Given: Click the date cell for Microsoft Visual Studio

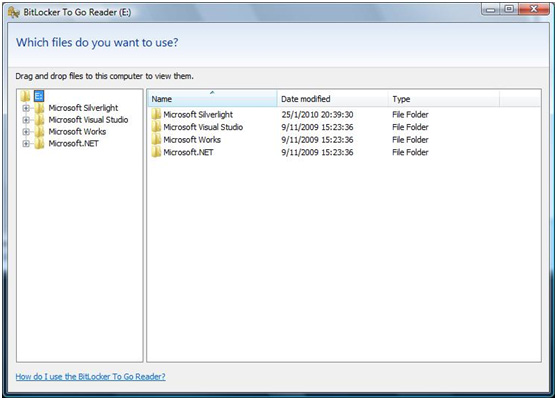Looking at the screenshot, I should (317, 127).
